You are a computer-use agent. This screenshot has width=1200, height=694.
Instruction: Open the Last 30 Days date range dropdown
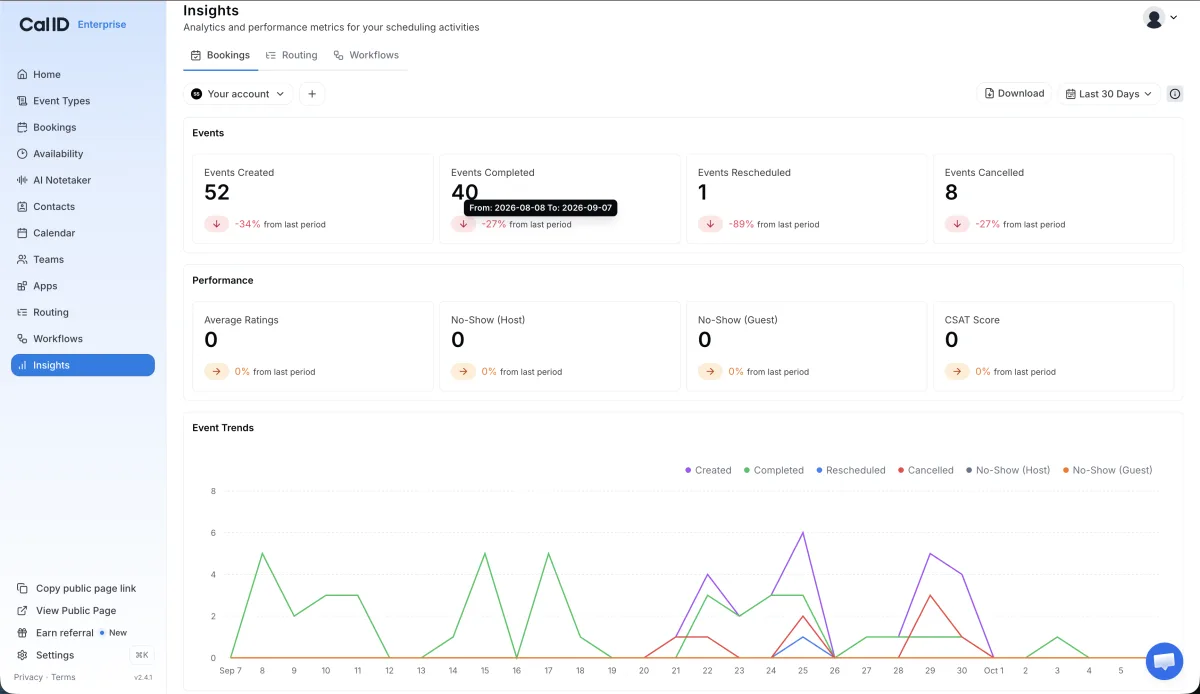(x=1109, y=94)
